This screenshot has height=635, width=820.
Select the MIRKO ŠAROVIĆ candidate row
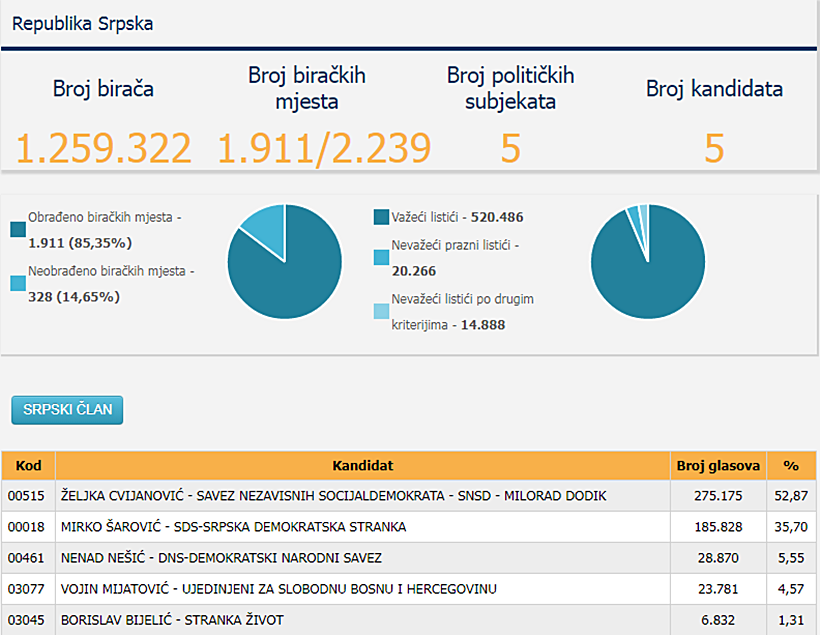409,527
